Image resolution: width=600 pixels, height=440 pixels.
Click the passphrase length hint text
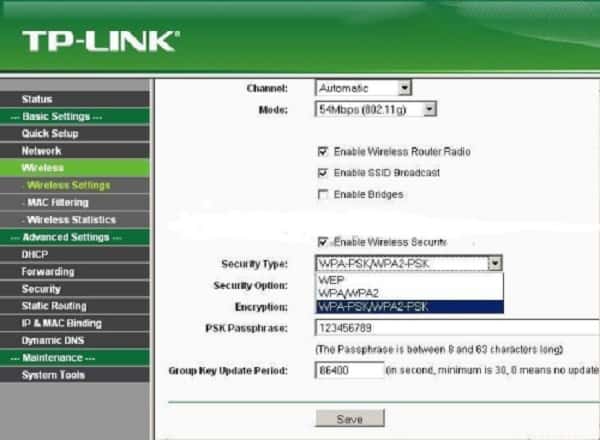[x=439, y=349]
